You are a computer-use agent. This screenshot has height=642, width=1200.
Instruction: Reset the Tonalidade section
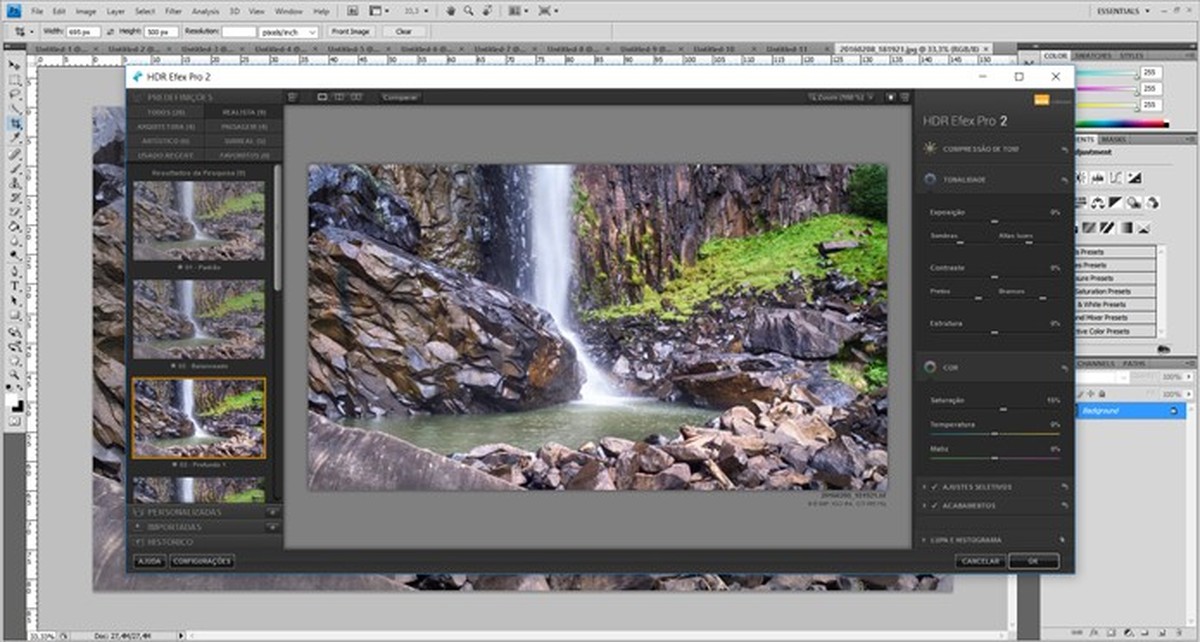[x=1065, y=180]
